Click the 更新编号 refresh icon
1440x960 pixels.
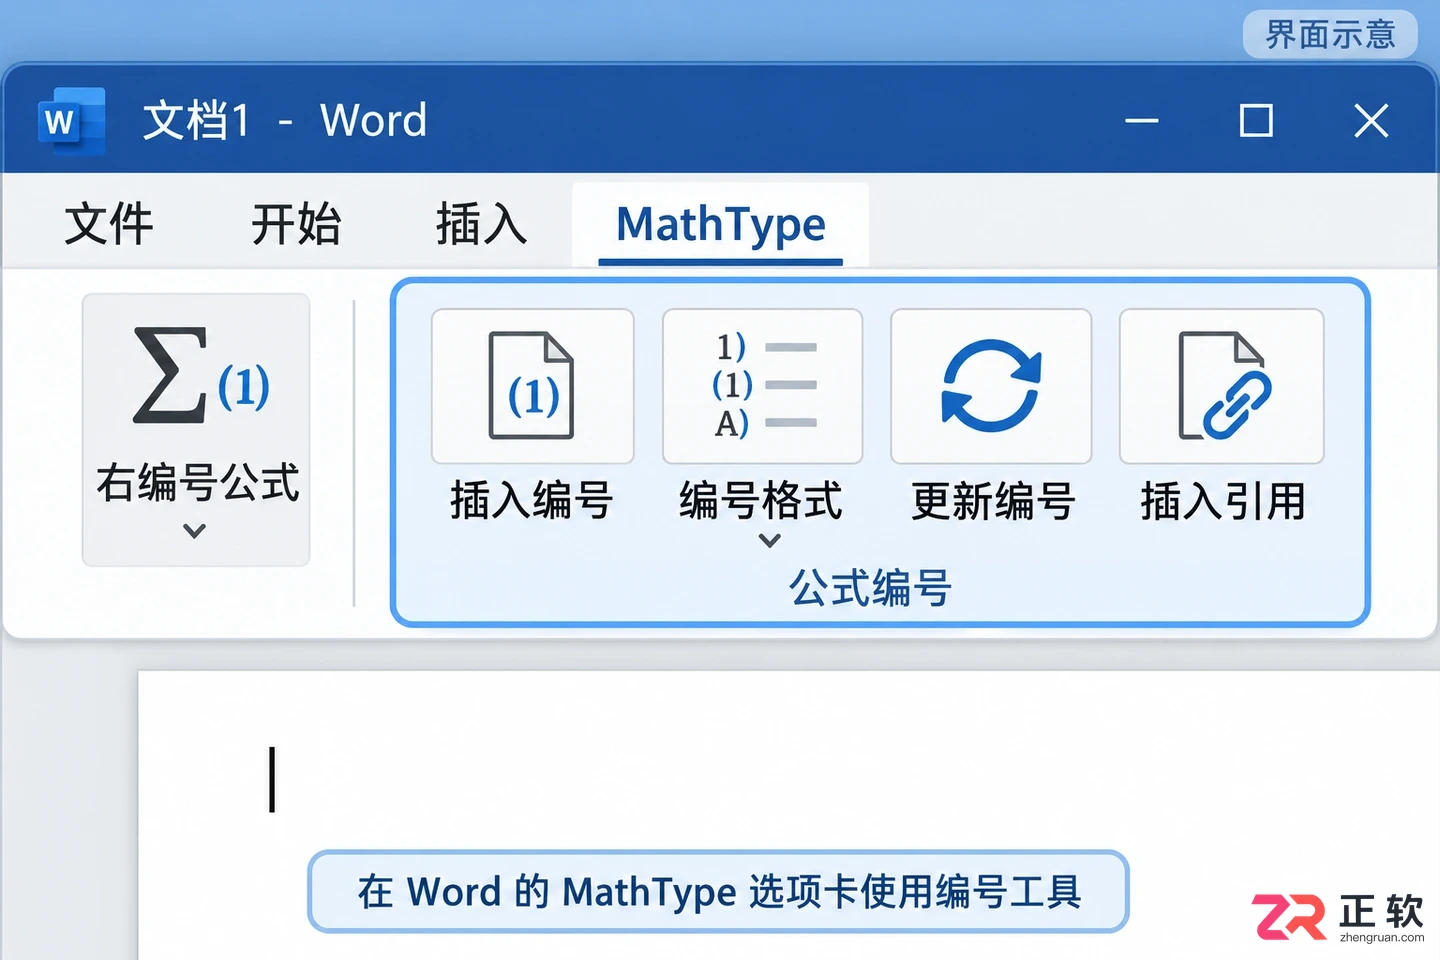(991, 386)
